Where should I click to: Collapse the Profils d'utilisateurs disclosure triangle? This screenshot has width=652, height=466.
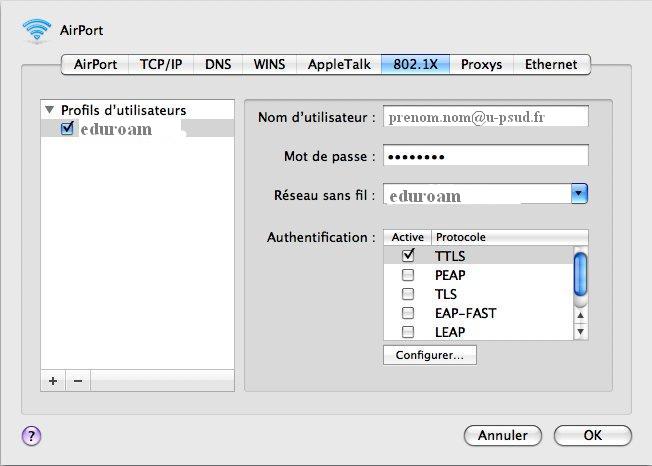tap(49, 110)
